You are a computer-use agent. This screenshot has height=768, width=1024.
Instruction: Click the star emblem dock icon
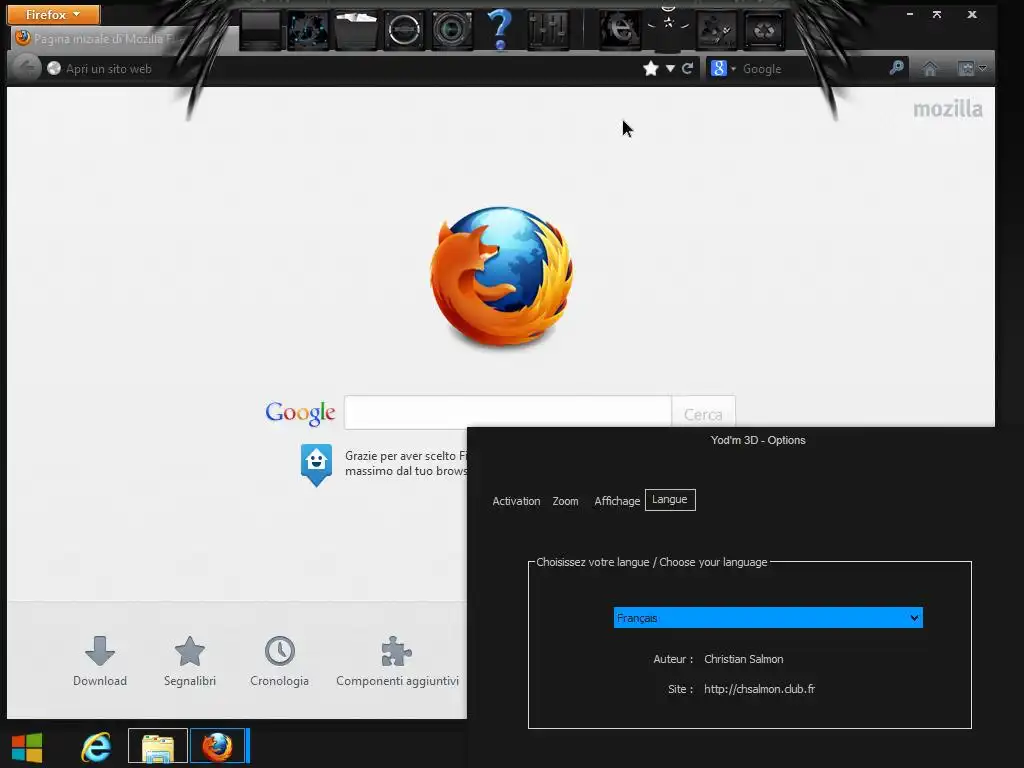[668, 25]
